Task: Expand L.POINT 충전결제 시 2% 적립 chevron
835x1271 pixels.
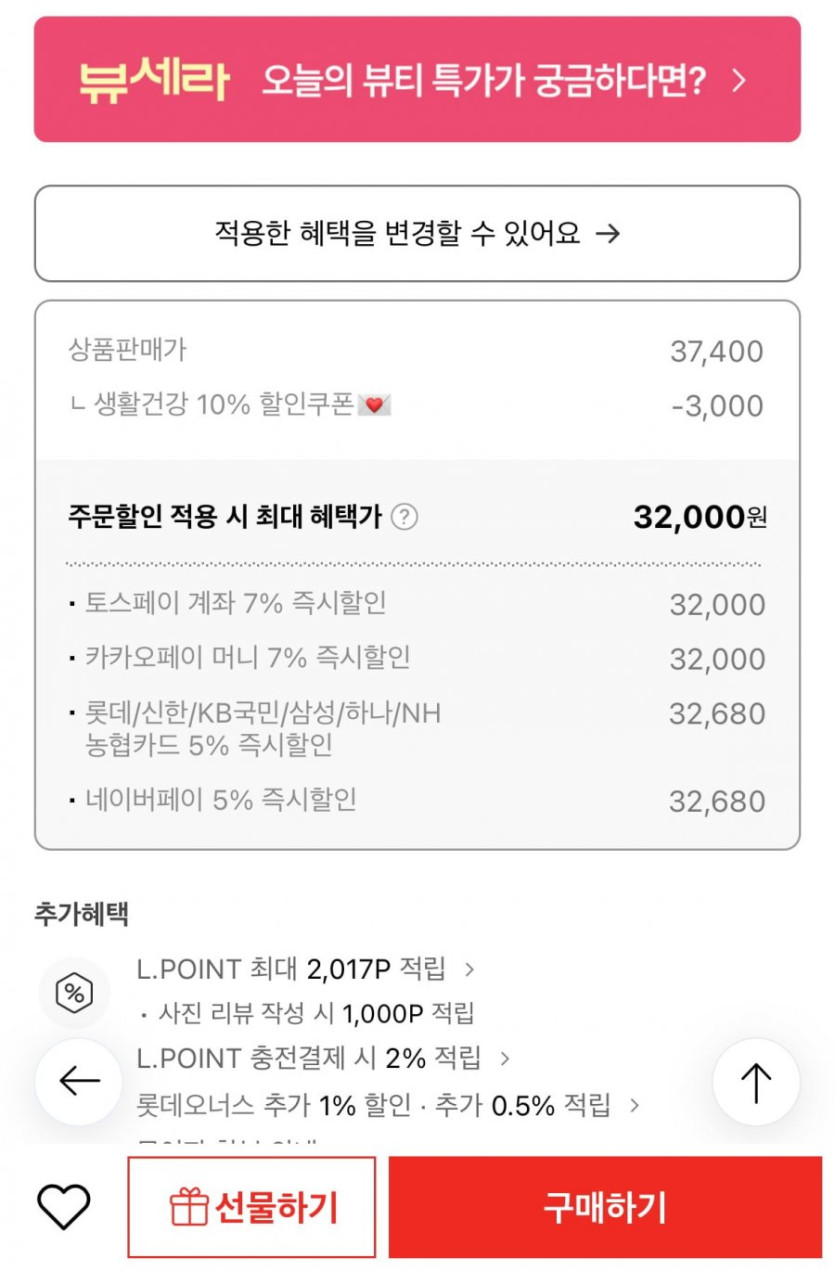Action: [505, 1058]
